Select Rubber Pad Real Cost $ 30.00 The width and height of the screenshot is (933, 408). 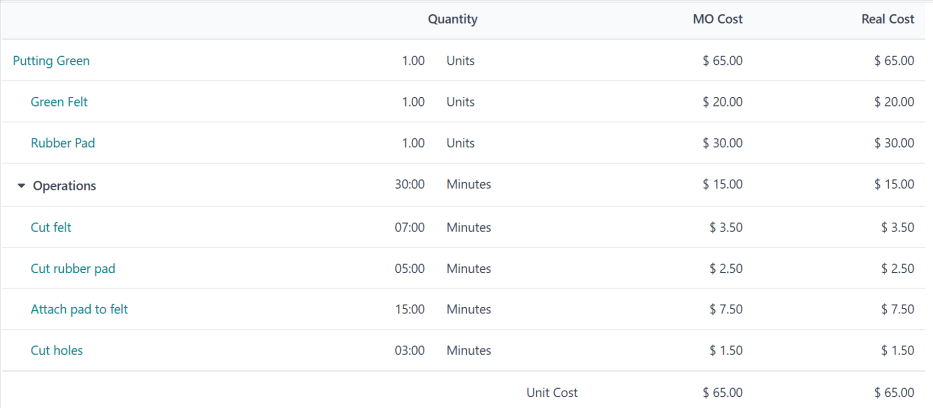point(893,143)
